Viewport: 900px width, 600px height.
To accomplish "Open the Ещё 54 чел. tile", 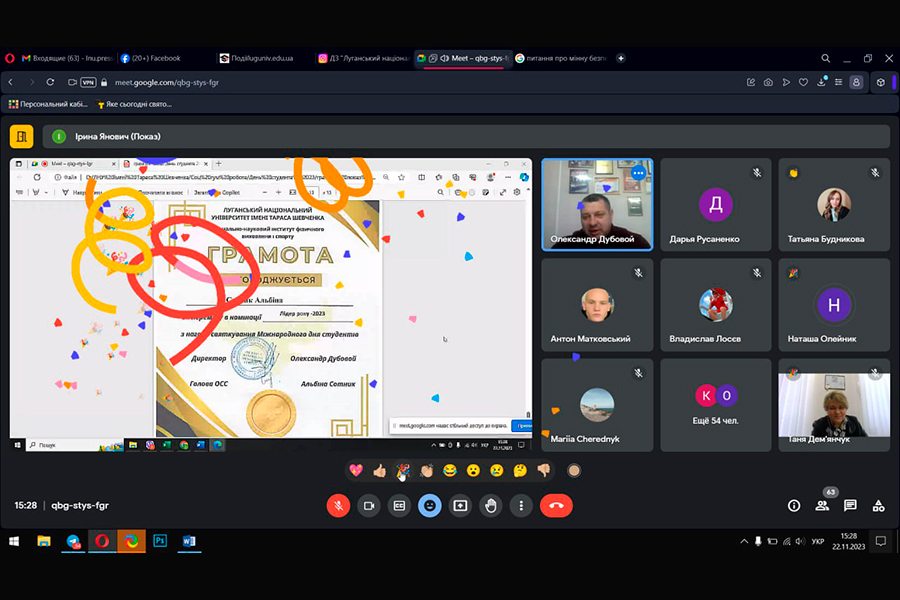I will (x=716, y=405).
